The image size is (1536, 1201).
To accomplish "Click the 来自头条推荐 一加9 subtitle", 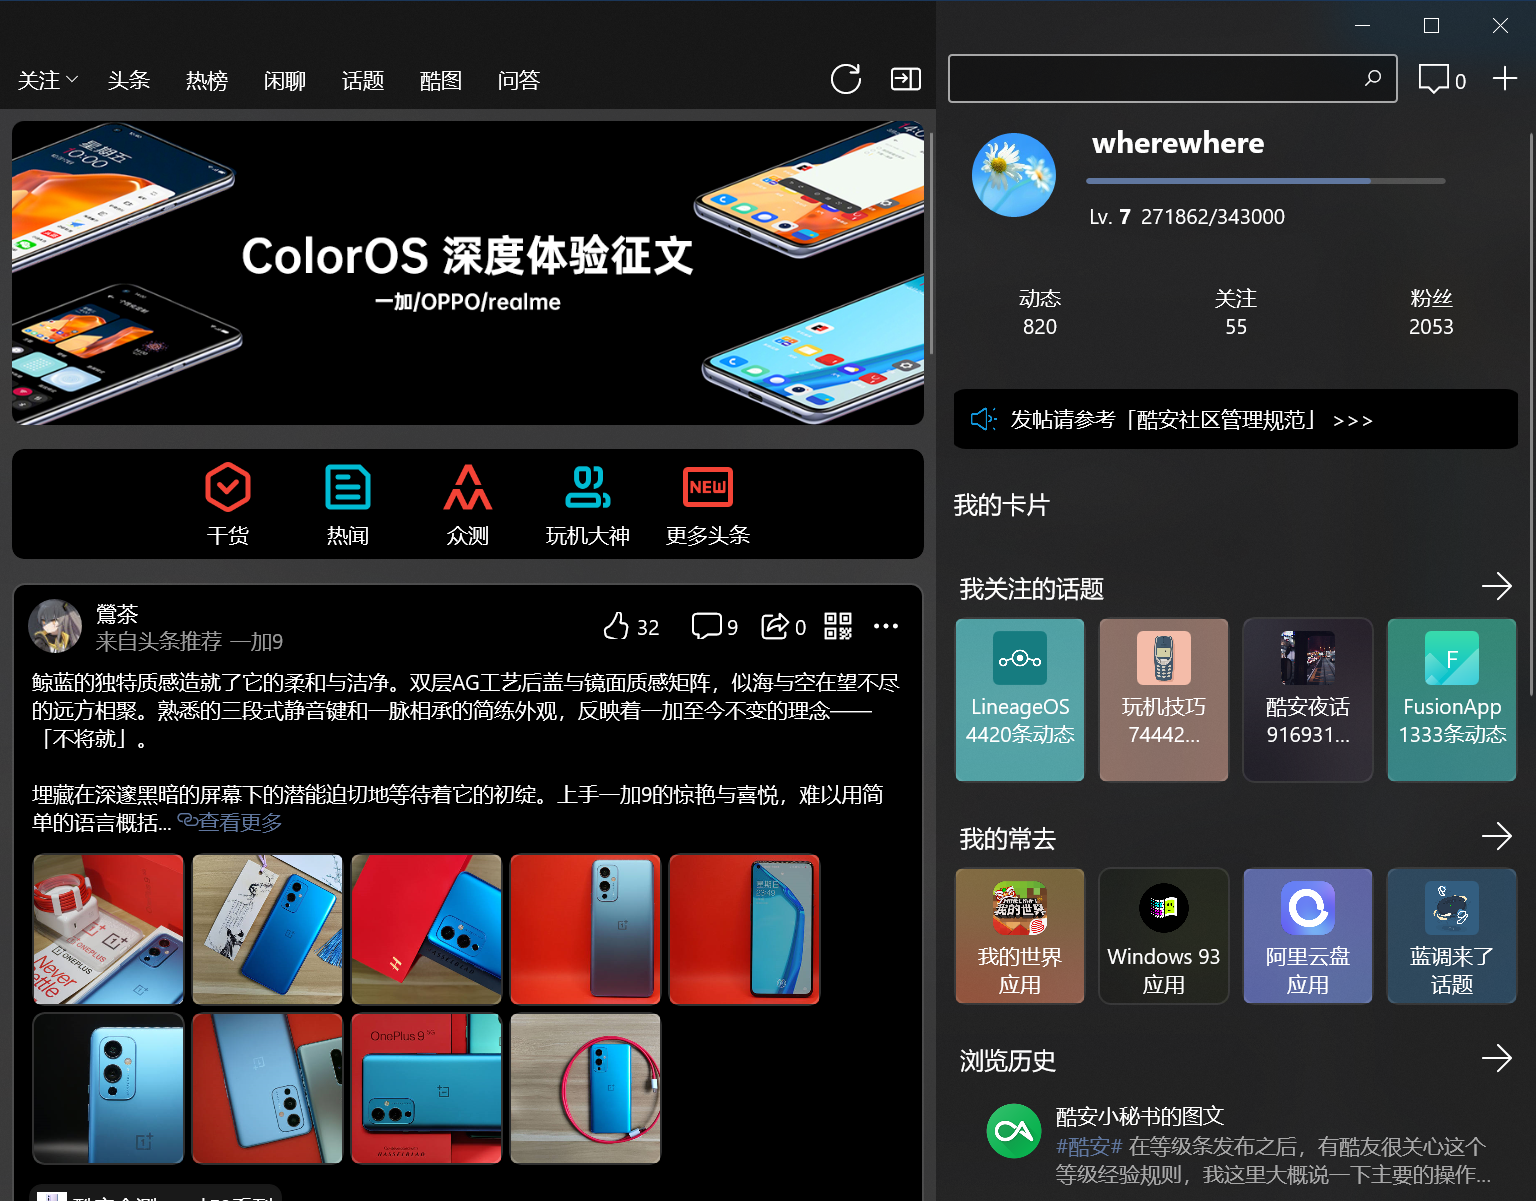I will [189, 641].
